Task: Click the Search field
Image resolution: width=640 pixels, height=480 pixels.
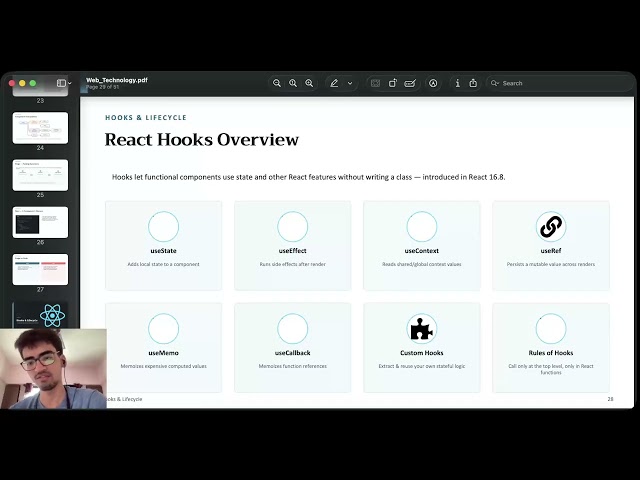Action: point(559,83)
